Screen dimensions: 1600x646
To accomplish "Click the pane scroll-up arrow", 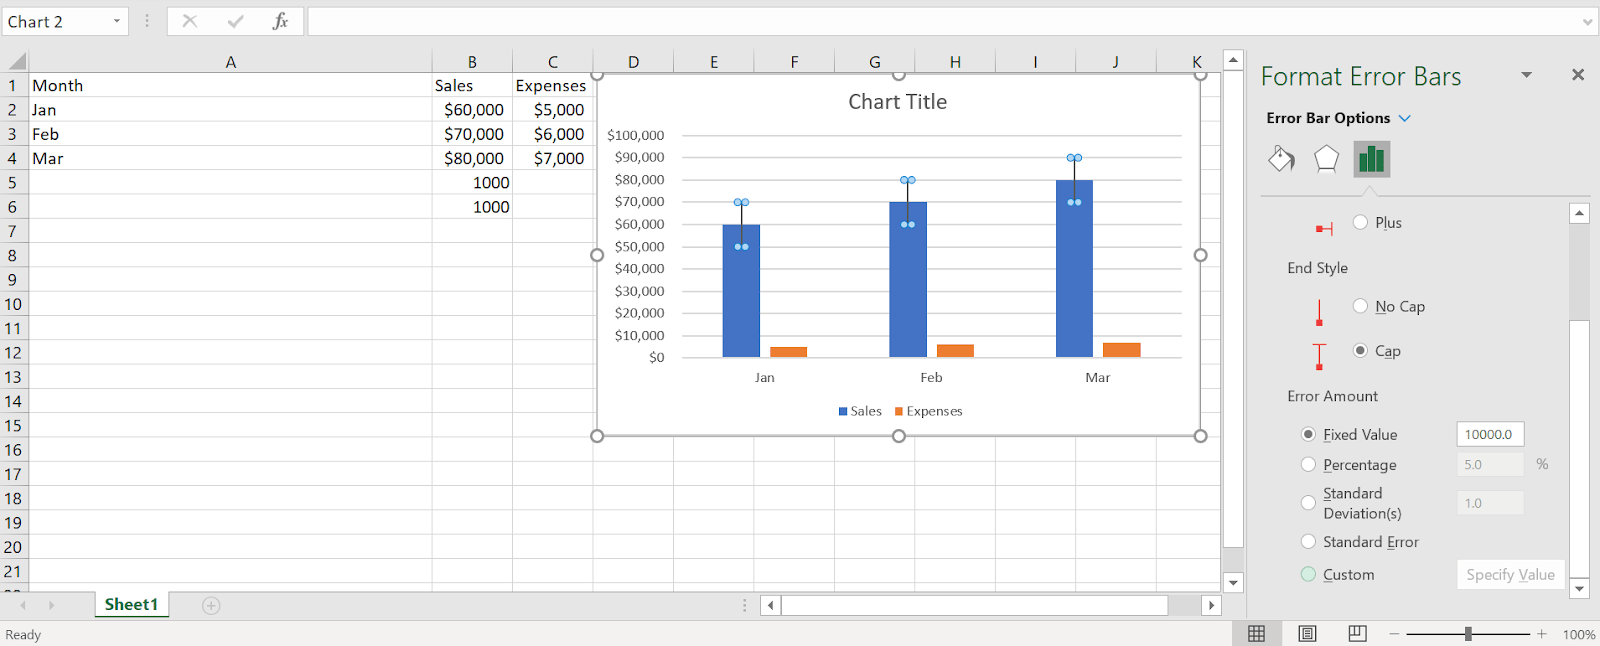I will 1579,213.
